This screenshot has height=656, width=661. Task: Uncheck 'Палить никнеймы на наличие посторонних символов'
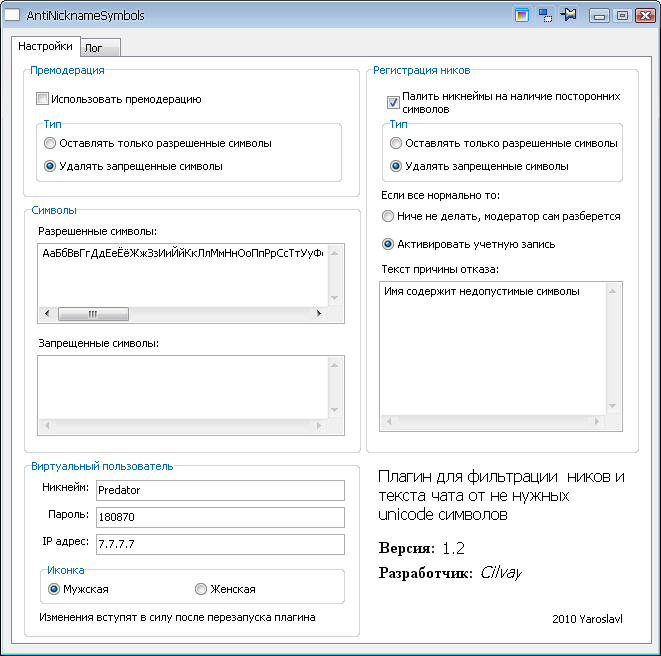(x=394, y=102)
